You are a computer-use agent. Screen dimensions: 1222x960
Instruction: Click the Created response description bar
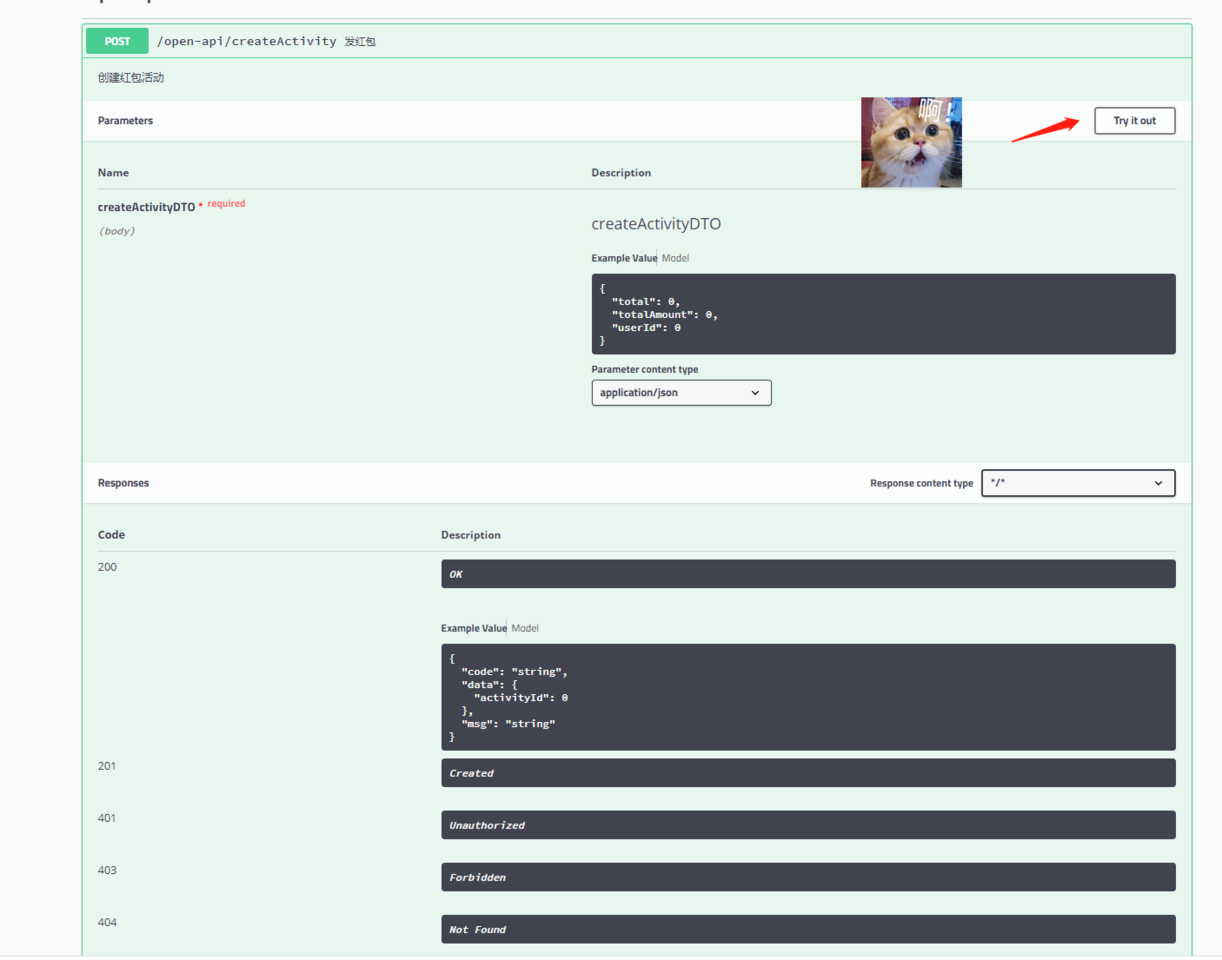808,773
